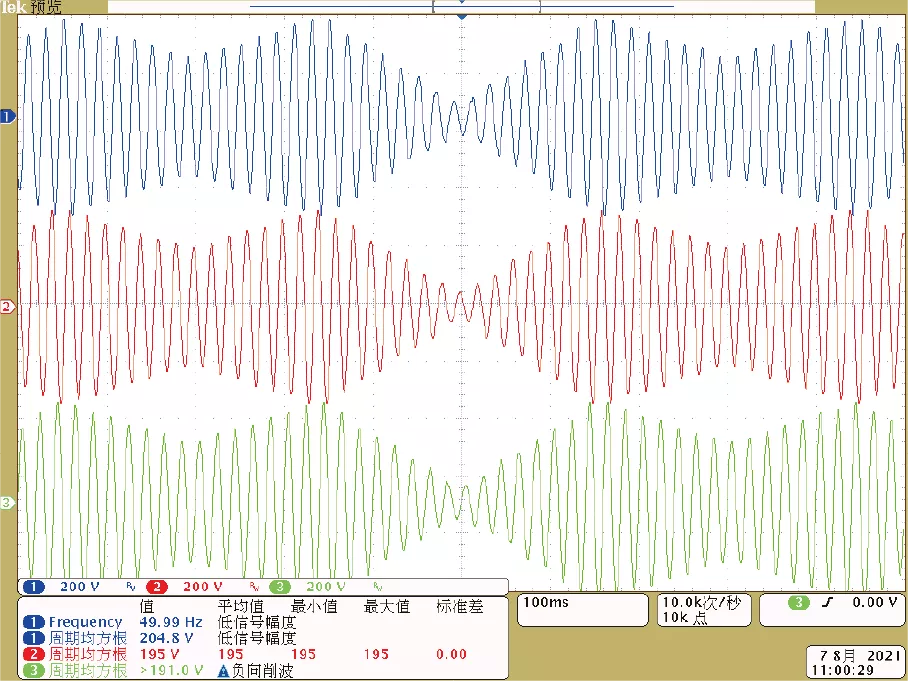Click the 100ms timebase readout
The height and width of the screenshot is (681, 908).
[x=546, y=602]
